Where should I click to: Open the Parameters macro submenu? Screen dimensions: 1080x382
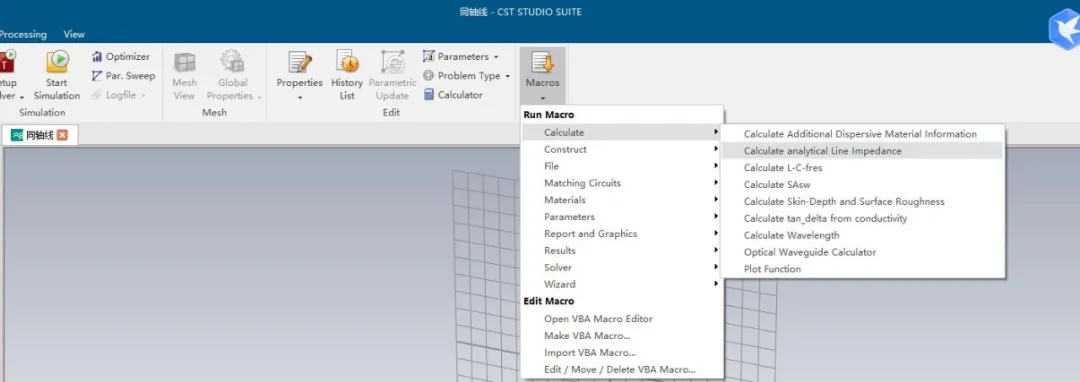pos(622,217)
